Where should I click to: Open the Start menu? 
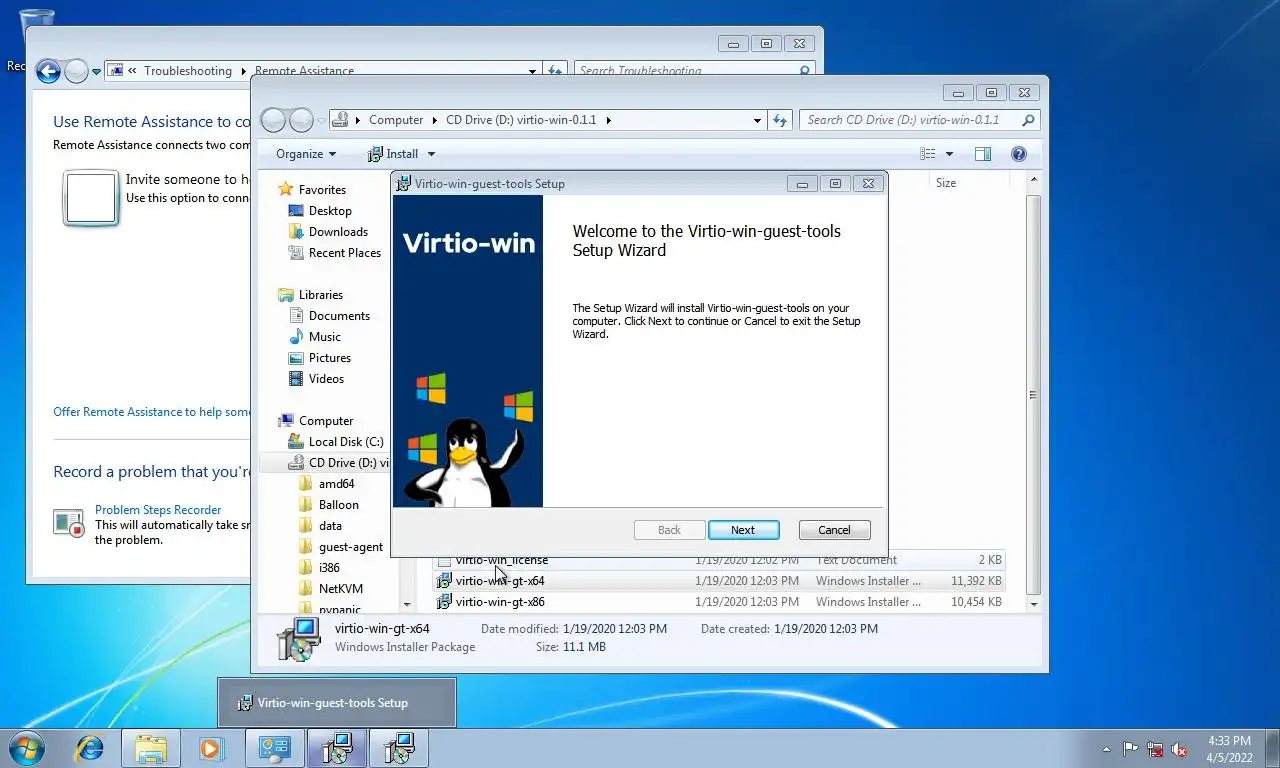[26, 748]
